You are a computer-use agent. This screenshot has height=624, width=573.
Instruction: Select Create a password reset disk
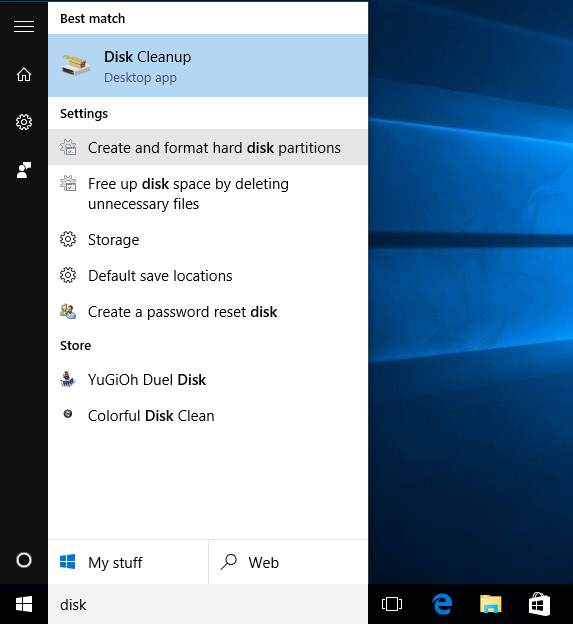[208, 312]
